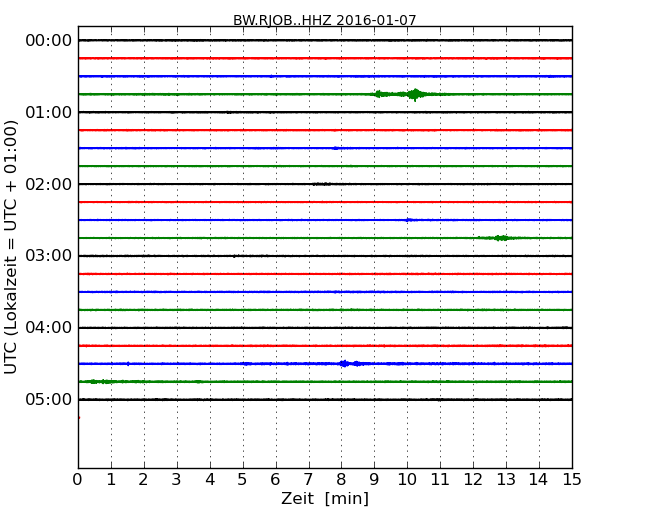650x520 pixels.
Task: Click x-axis tick label 3
Action: 177,480
